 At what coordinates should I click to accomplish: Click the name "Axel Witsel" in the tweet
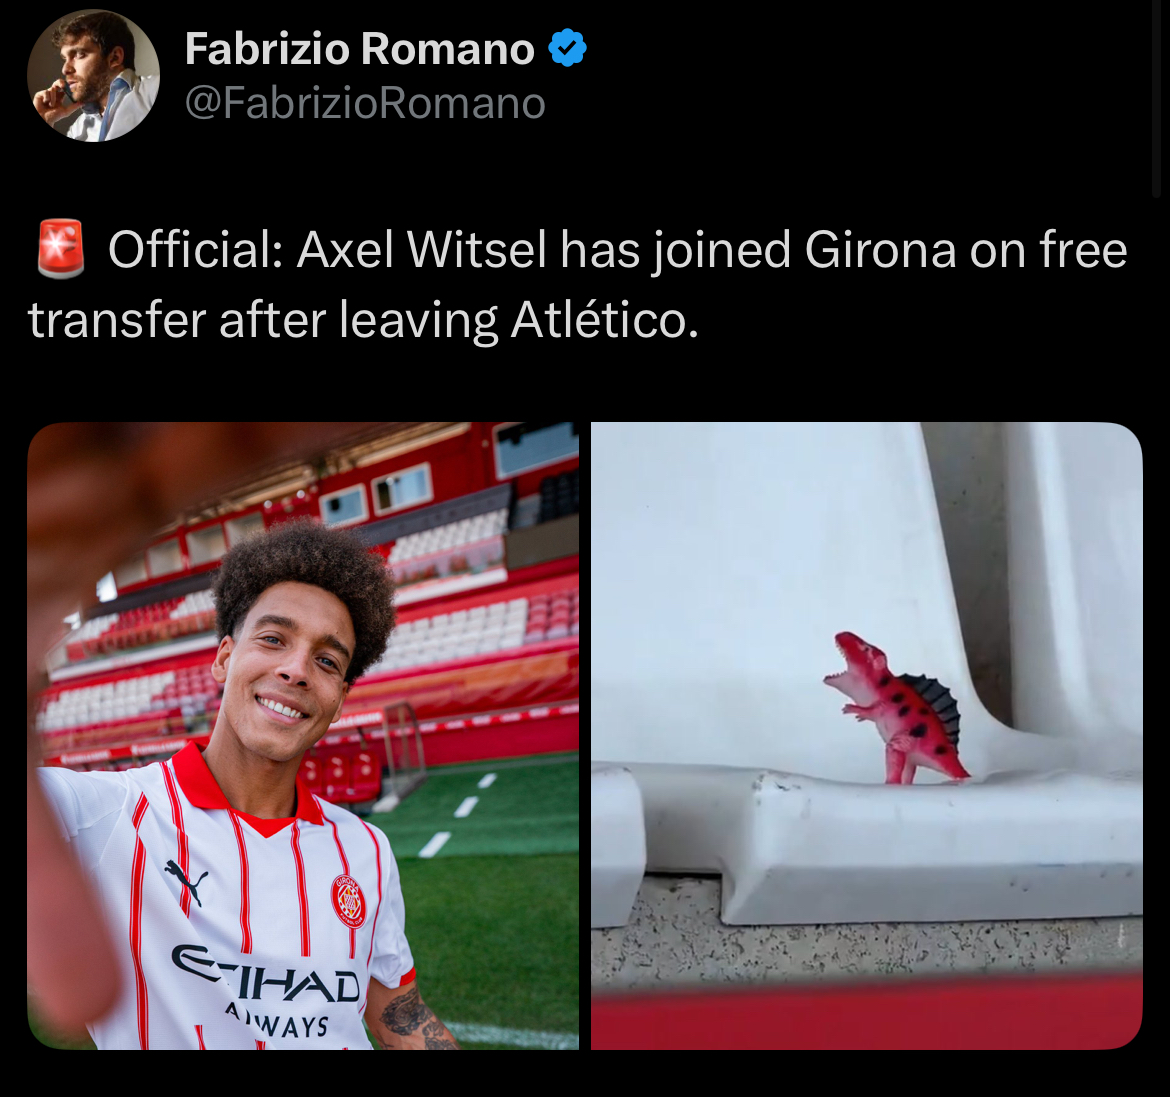click(x=422, y=250)
